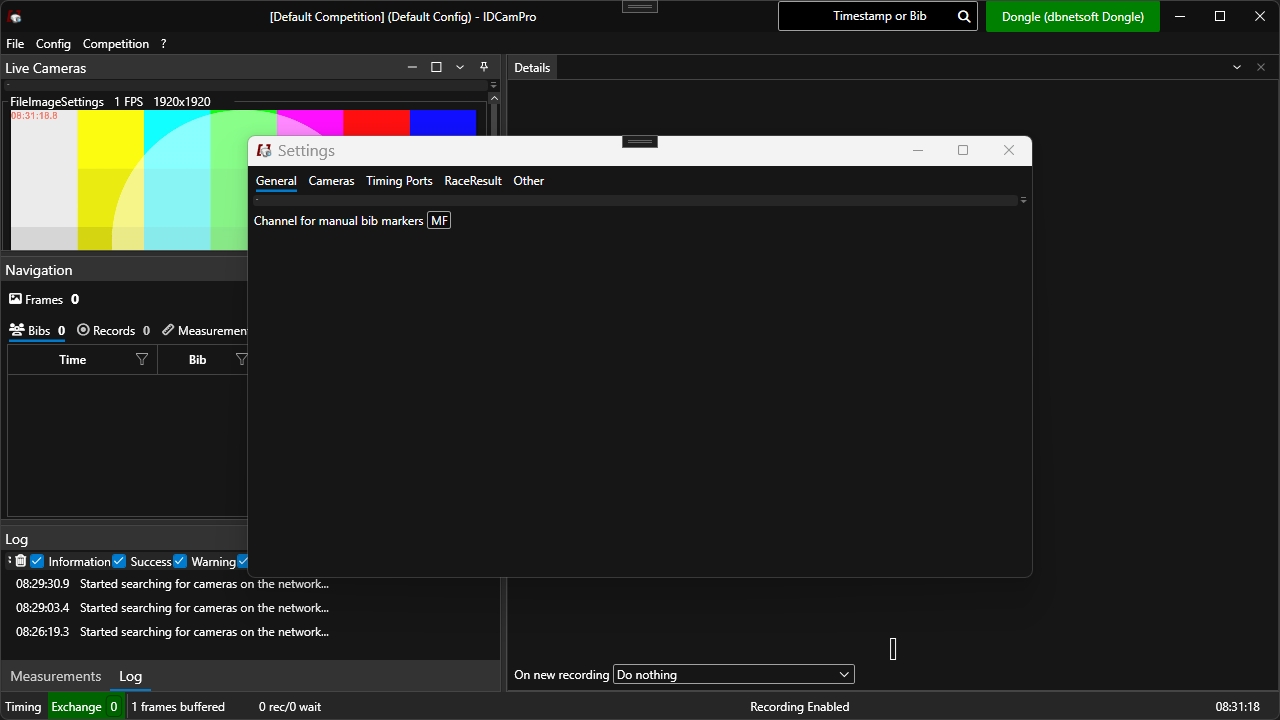Open the Time column filter
1280x720 pixels.
pyautogui.click(x=142, y=360)
